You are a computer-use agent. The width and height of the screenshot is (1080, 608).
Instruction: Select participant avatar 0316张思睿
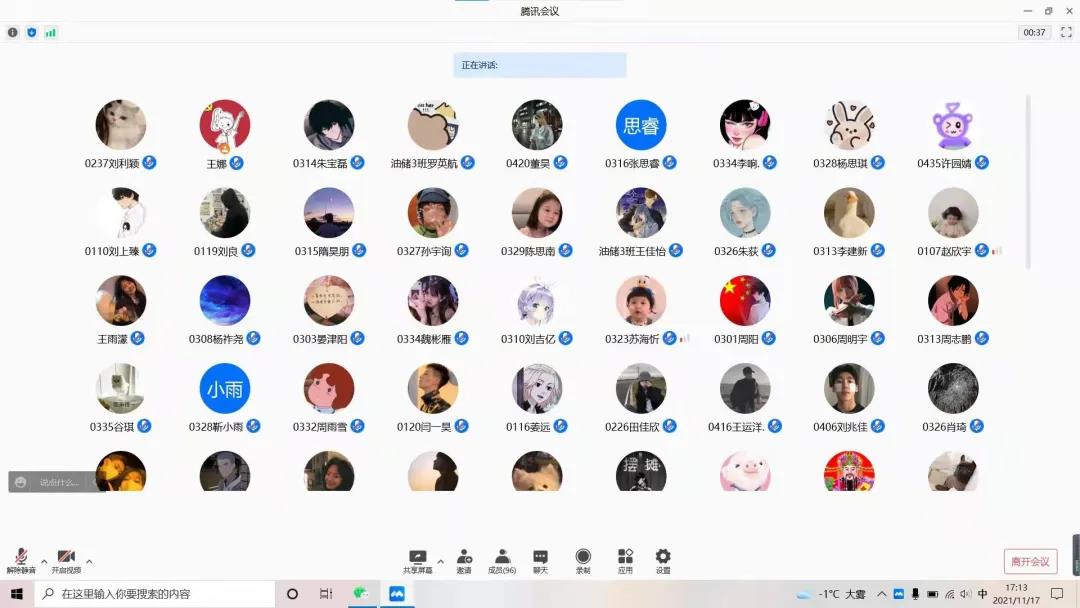click(641, 125)
